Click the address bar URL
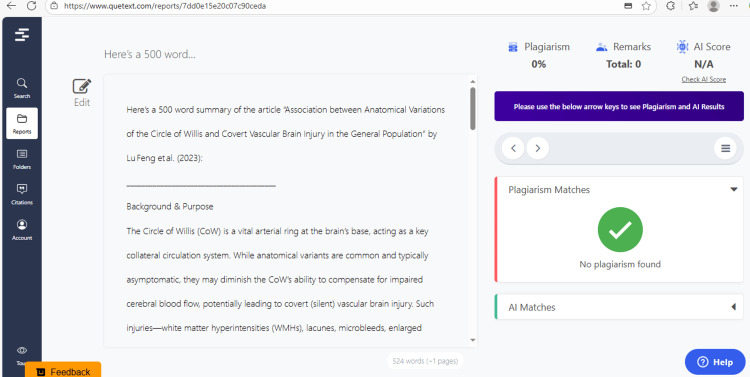 click(x=165, y=6)
